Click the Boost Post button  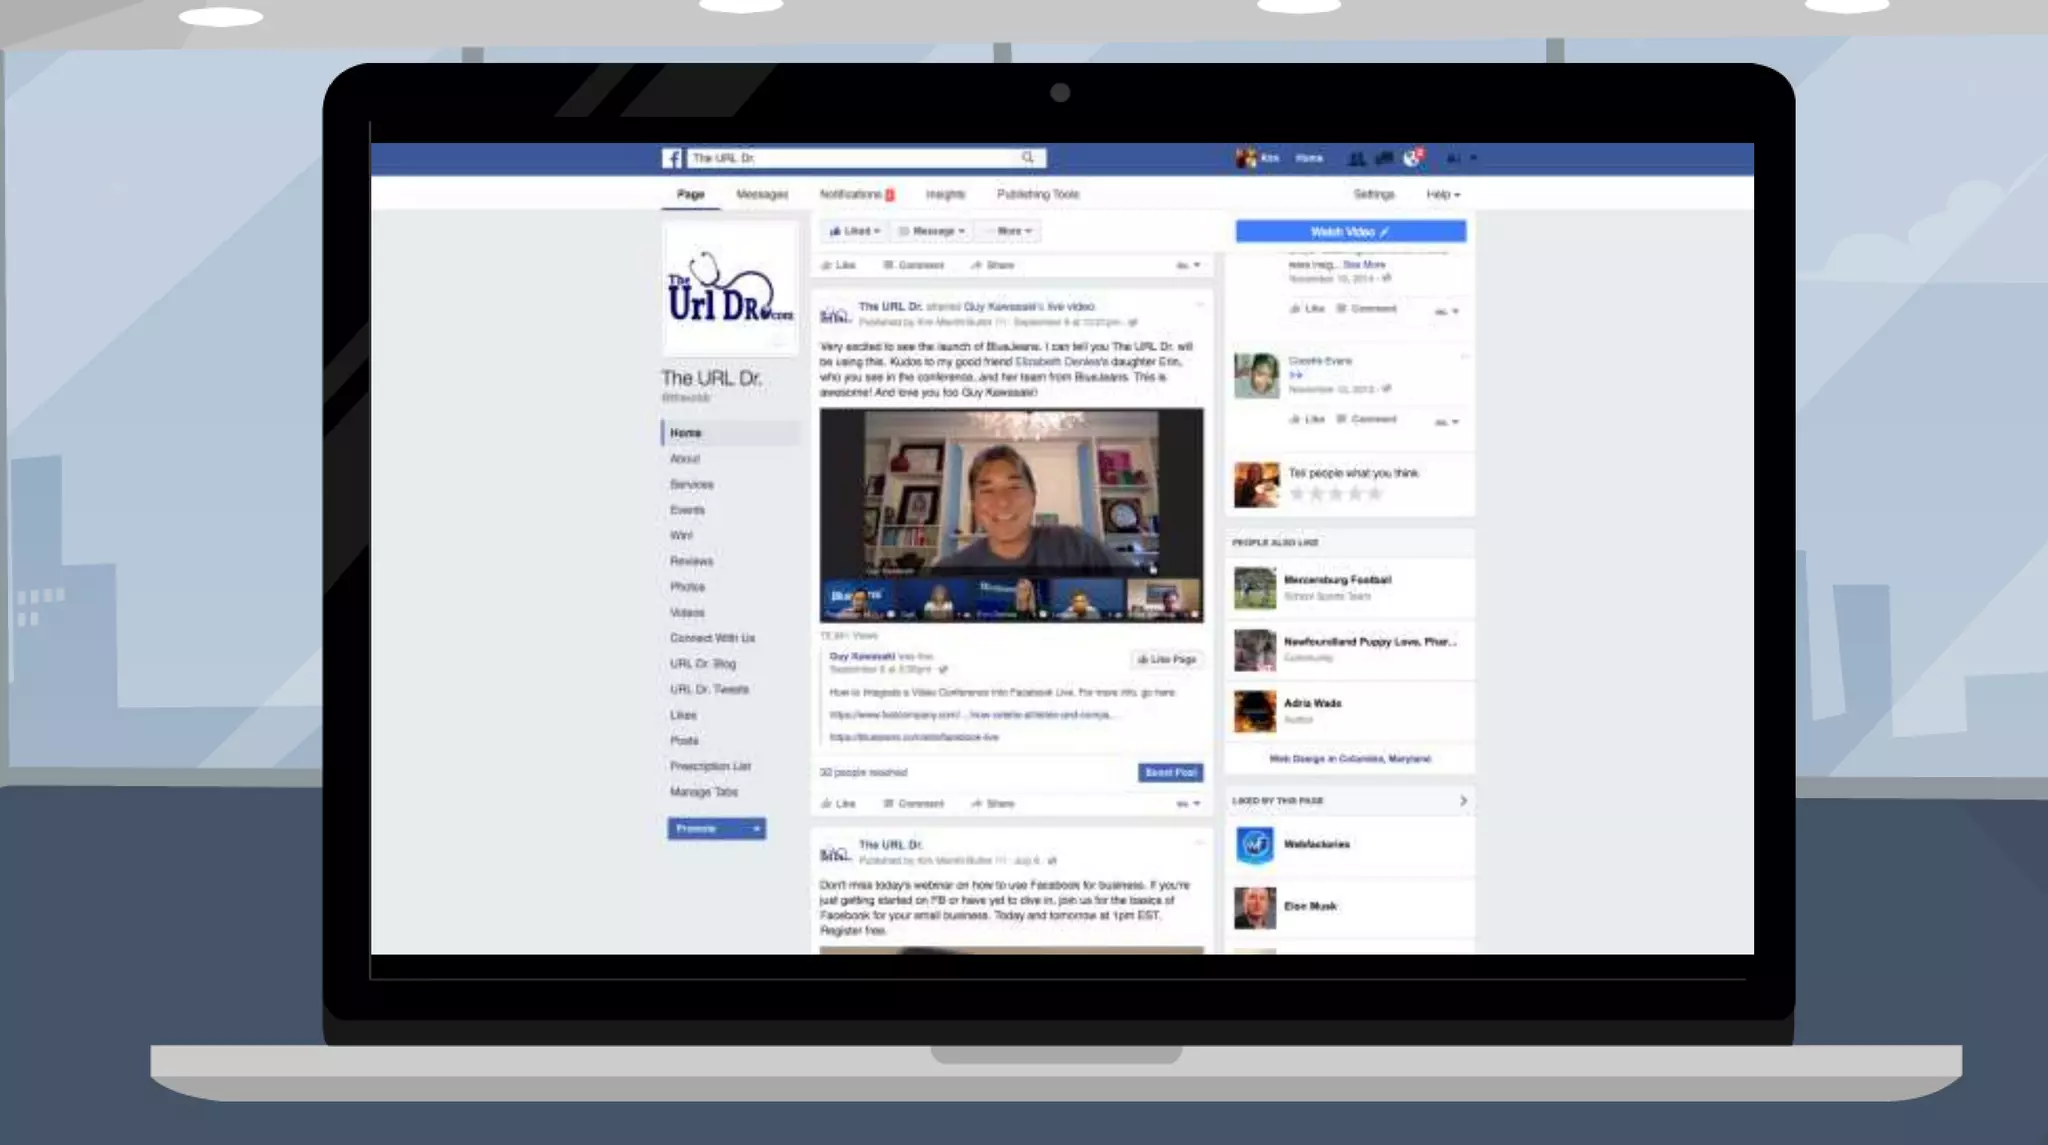click(x=1170, y=772)
